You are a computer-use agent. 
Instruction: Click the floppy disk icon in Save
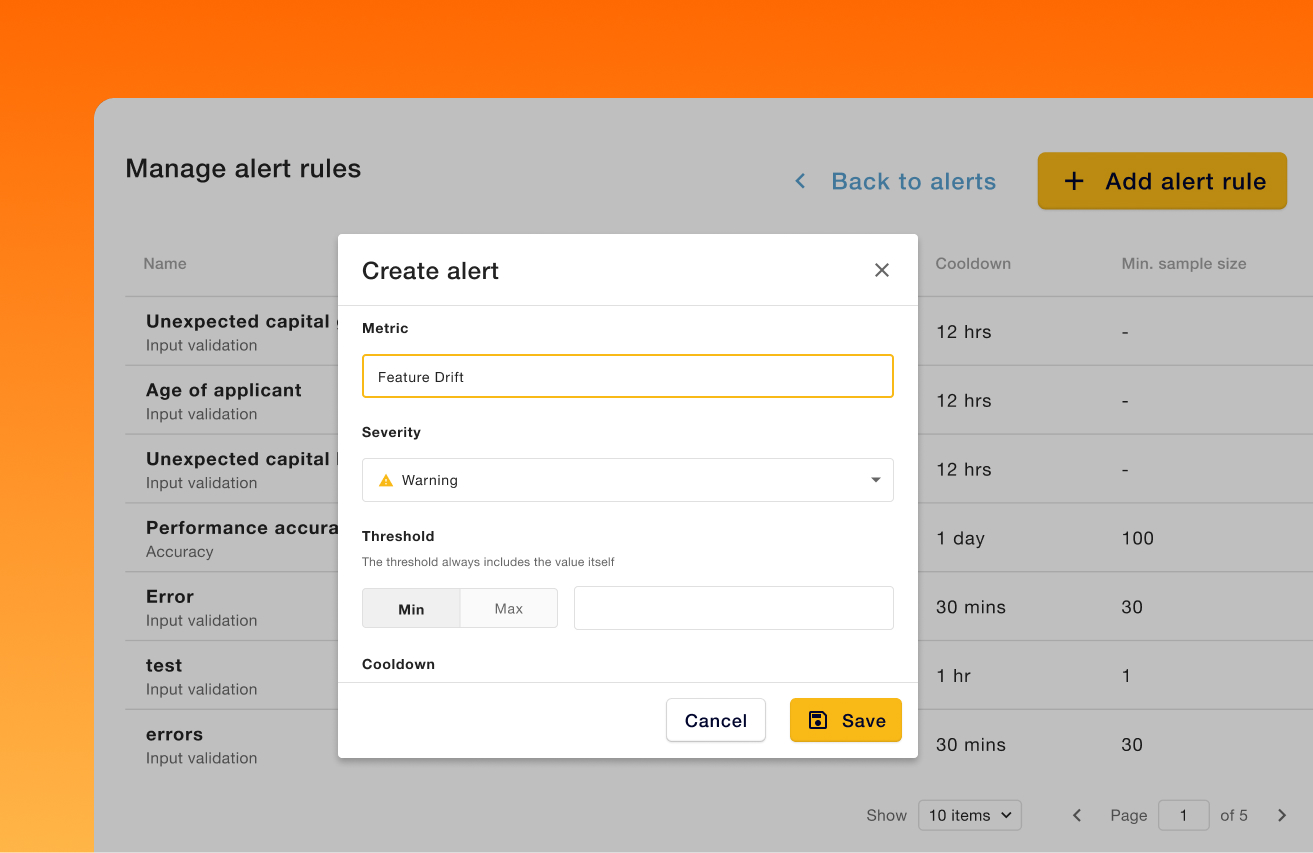[x=817, y=720]
